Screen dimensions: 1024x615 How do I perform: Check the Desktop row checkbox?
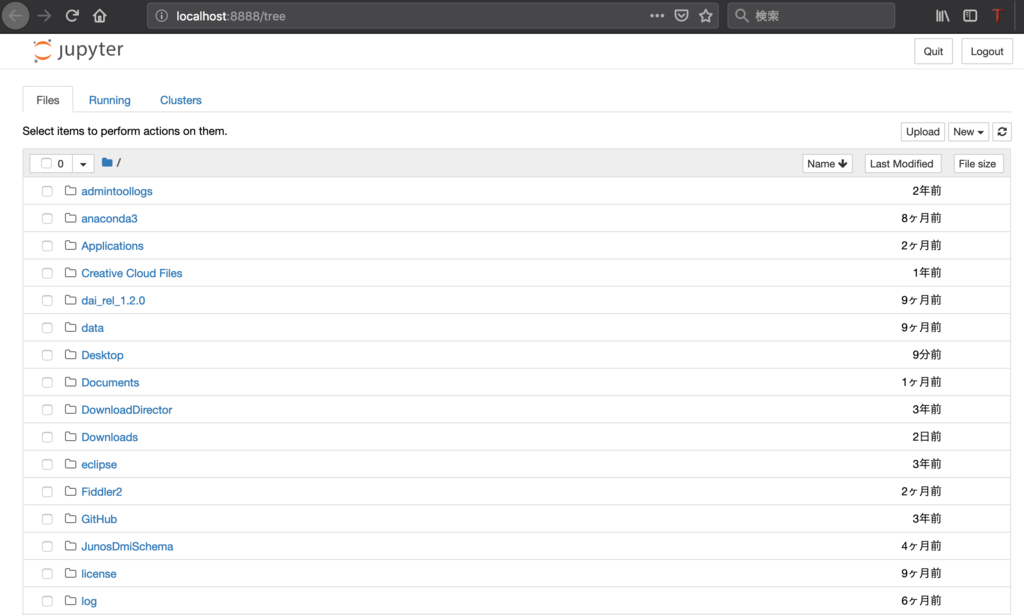pyautogui.click(x=47, y=355)
